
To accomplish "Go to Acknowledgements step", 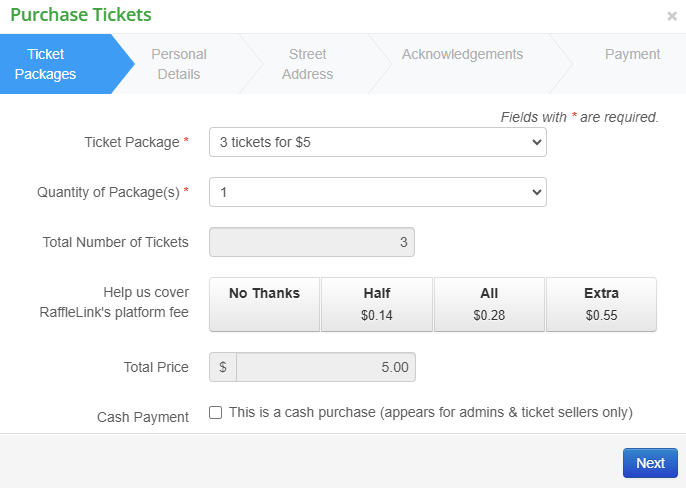I will [x=462, y=55].
